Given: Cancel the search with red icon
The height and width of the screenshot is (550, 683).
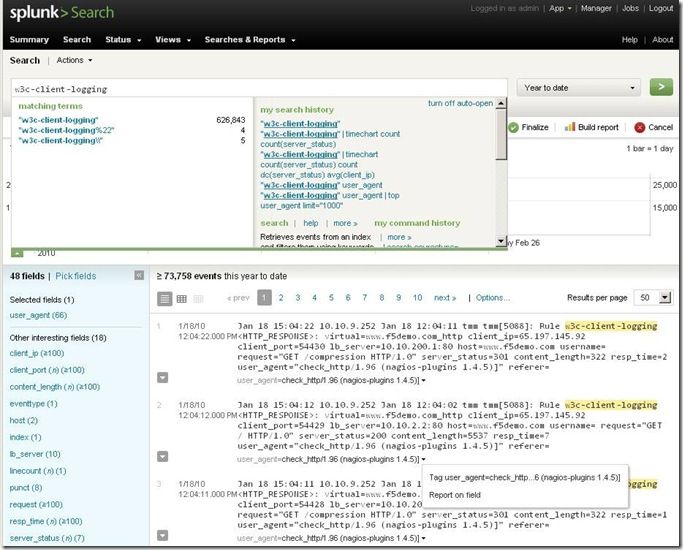Looking at the screenshot, I should point(640,127).
